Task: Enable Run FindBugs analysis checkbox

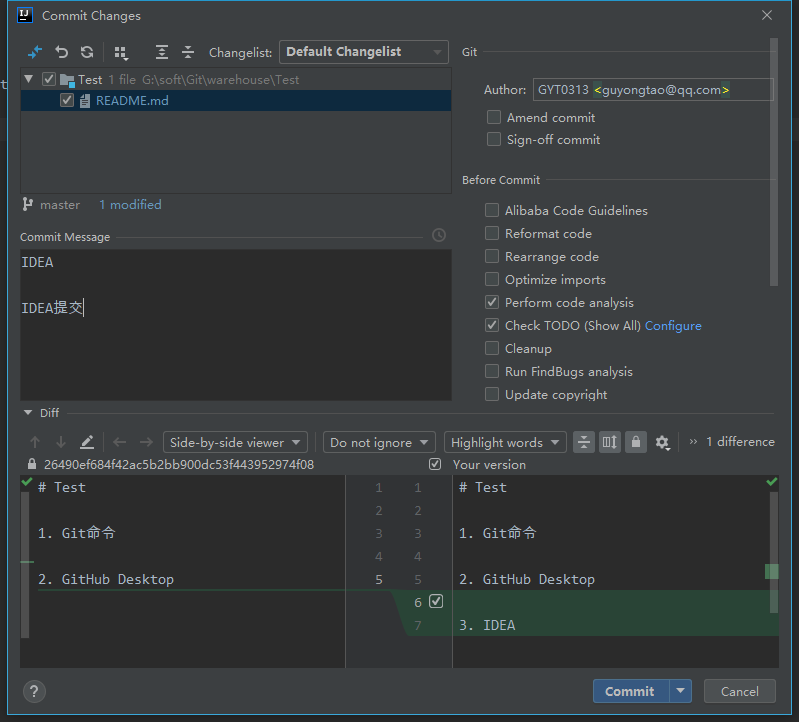Action: (x=492, y=371)
